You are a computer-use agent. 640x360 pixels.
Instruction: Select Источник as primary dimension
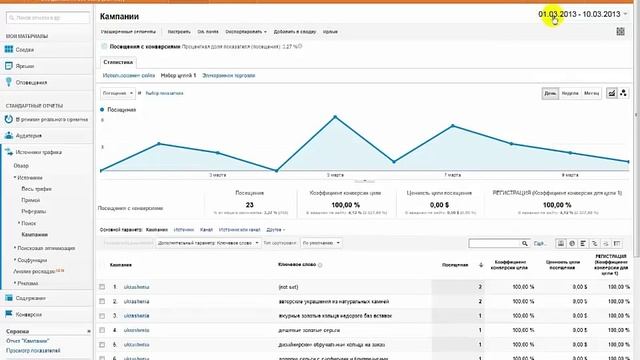pyautogui.click(x=184, y=230)
